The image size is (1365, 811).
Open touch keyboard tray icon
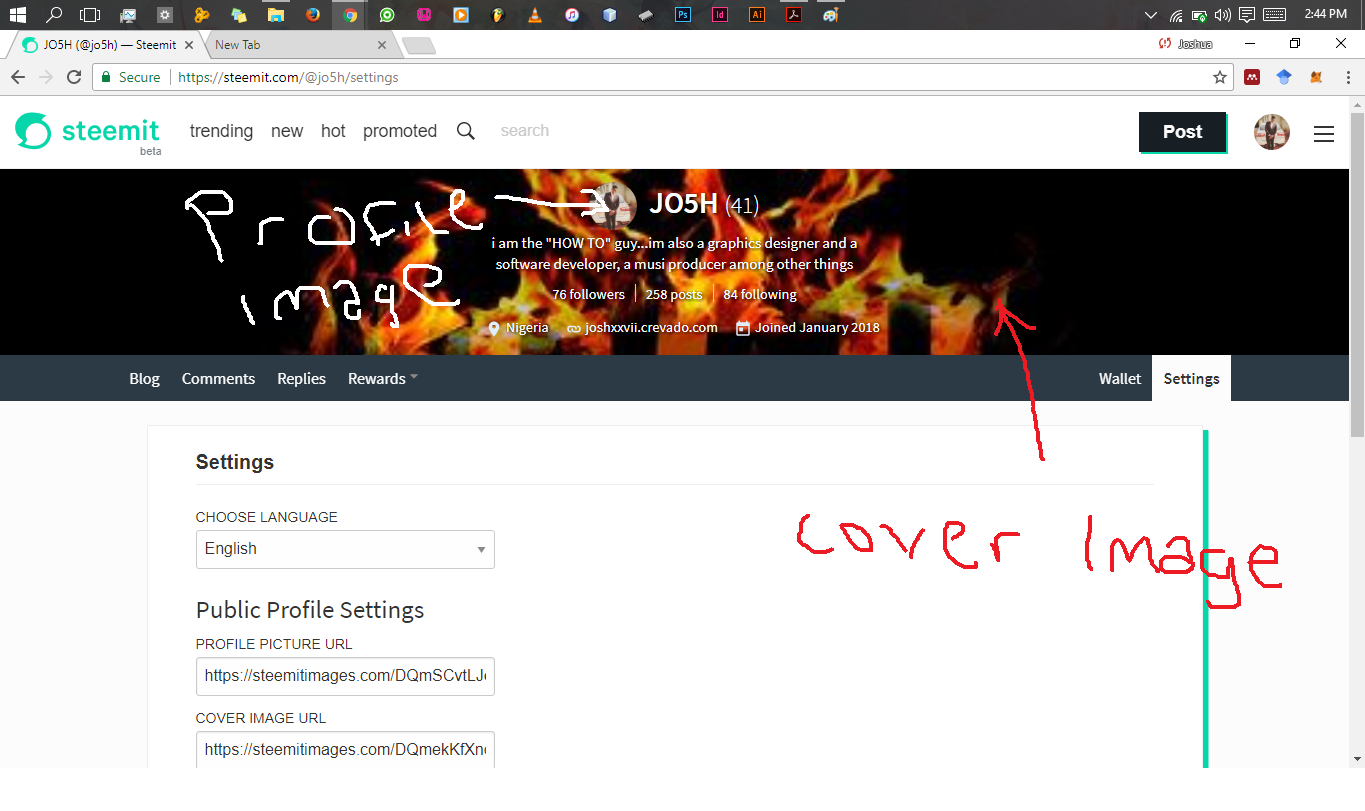[x=1275, y=15]
